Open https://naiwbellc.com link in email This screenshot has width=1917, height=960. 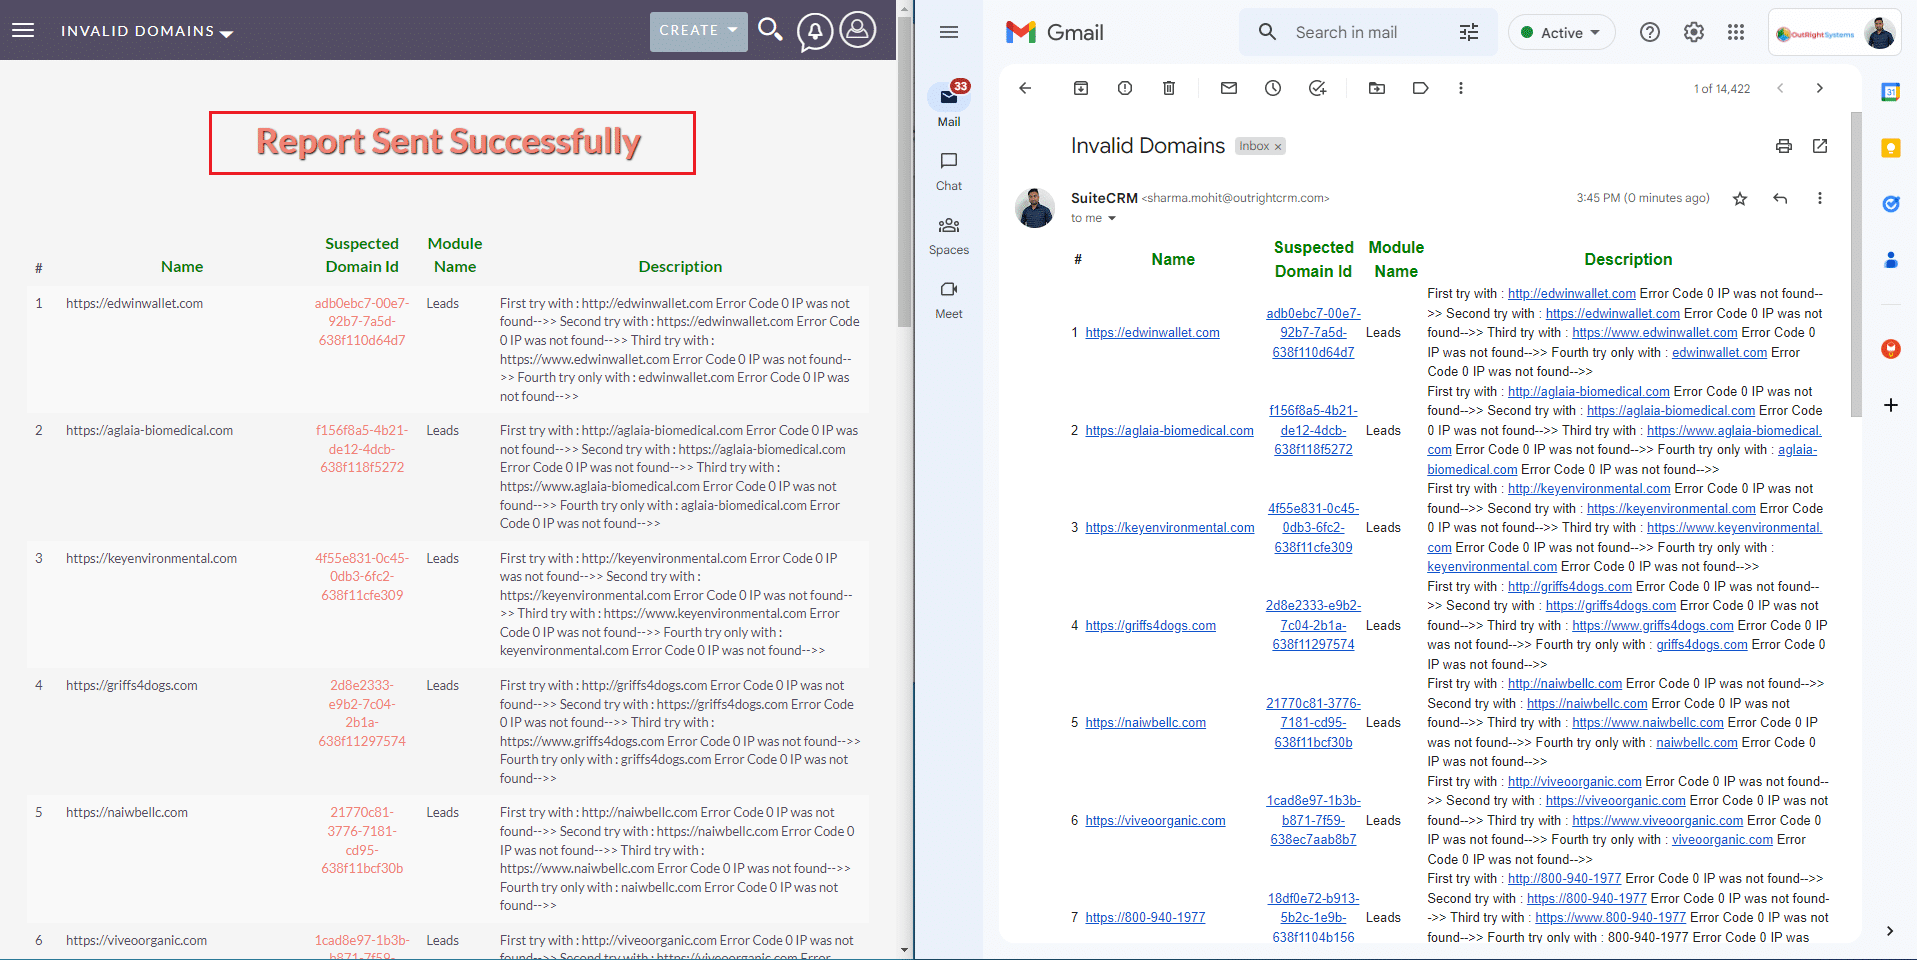click(1145, 723)
